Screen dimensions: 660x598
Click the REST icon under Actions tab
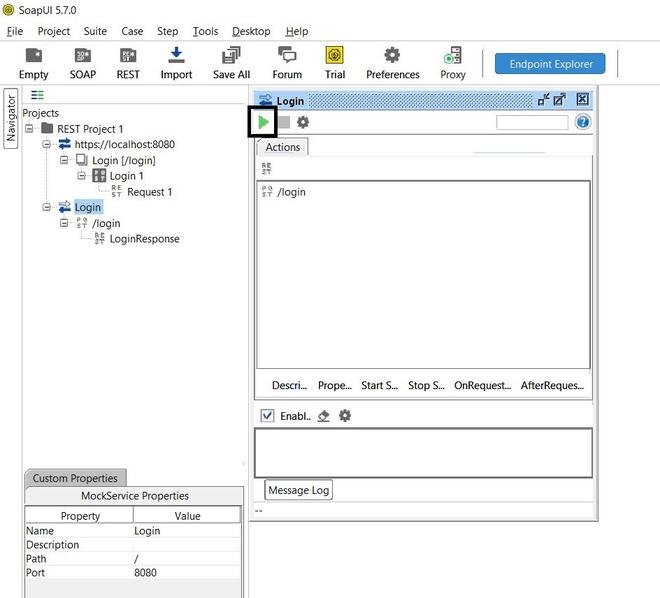(x=266, y=168)
